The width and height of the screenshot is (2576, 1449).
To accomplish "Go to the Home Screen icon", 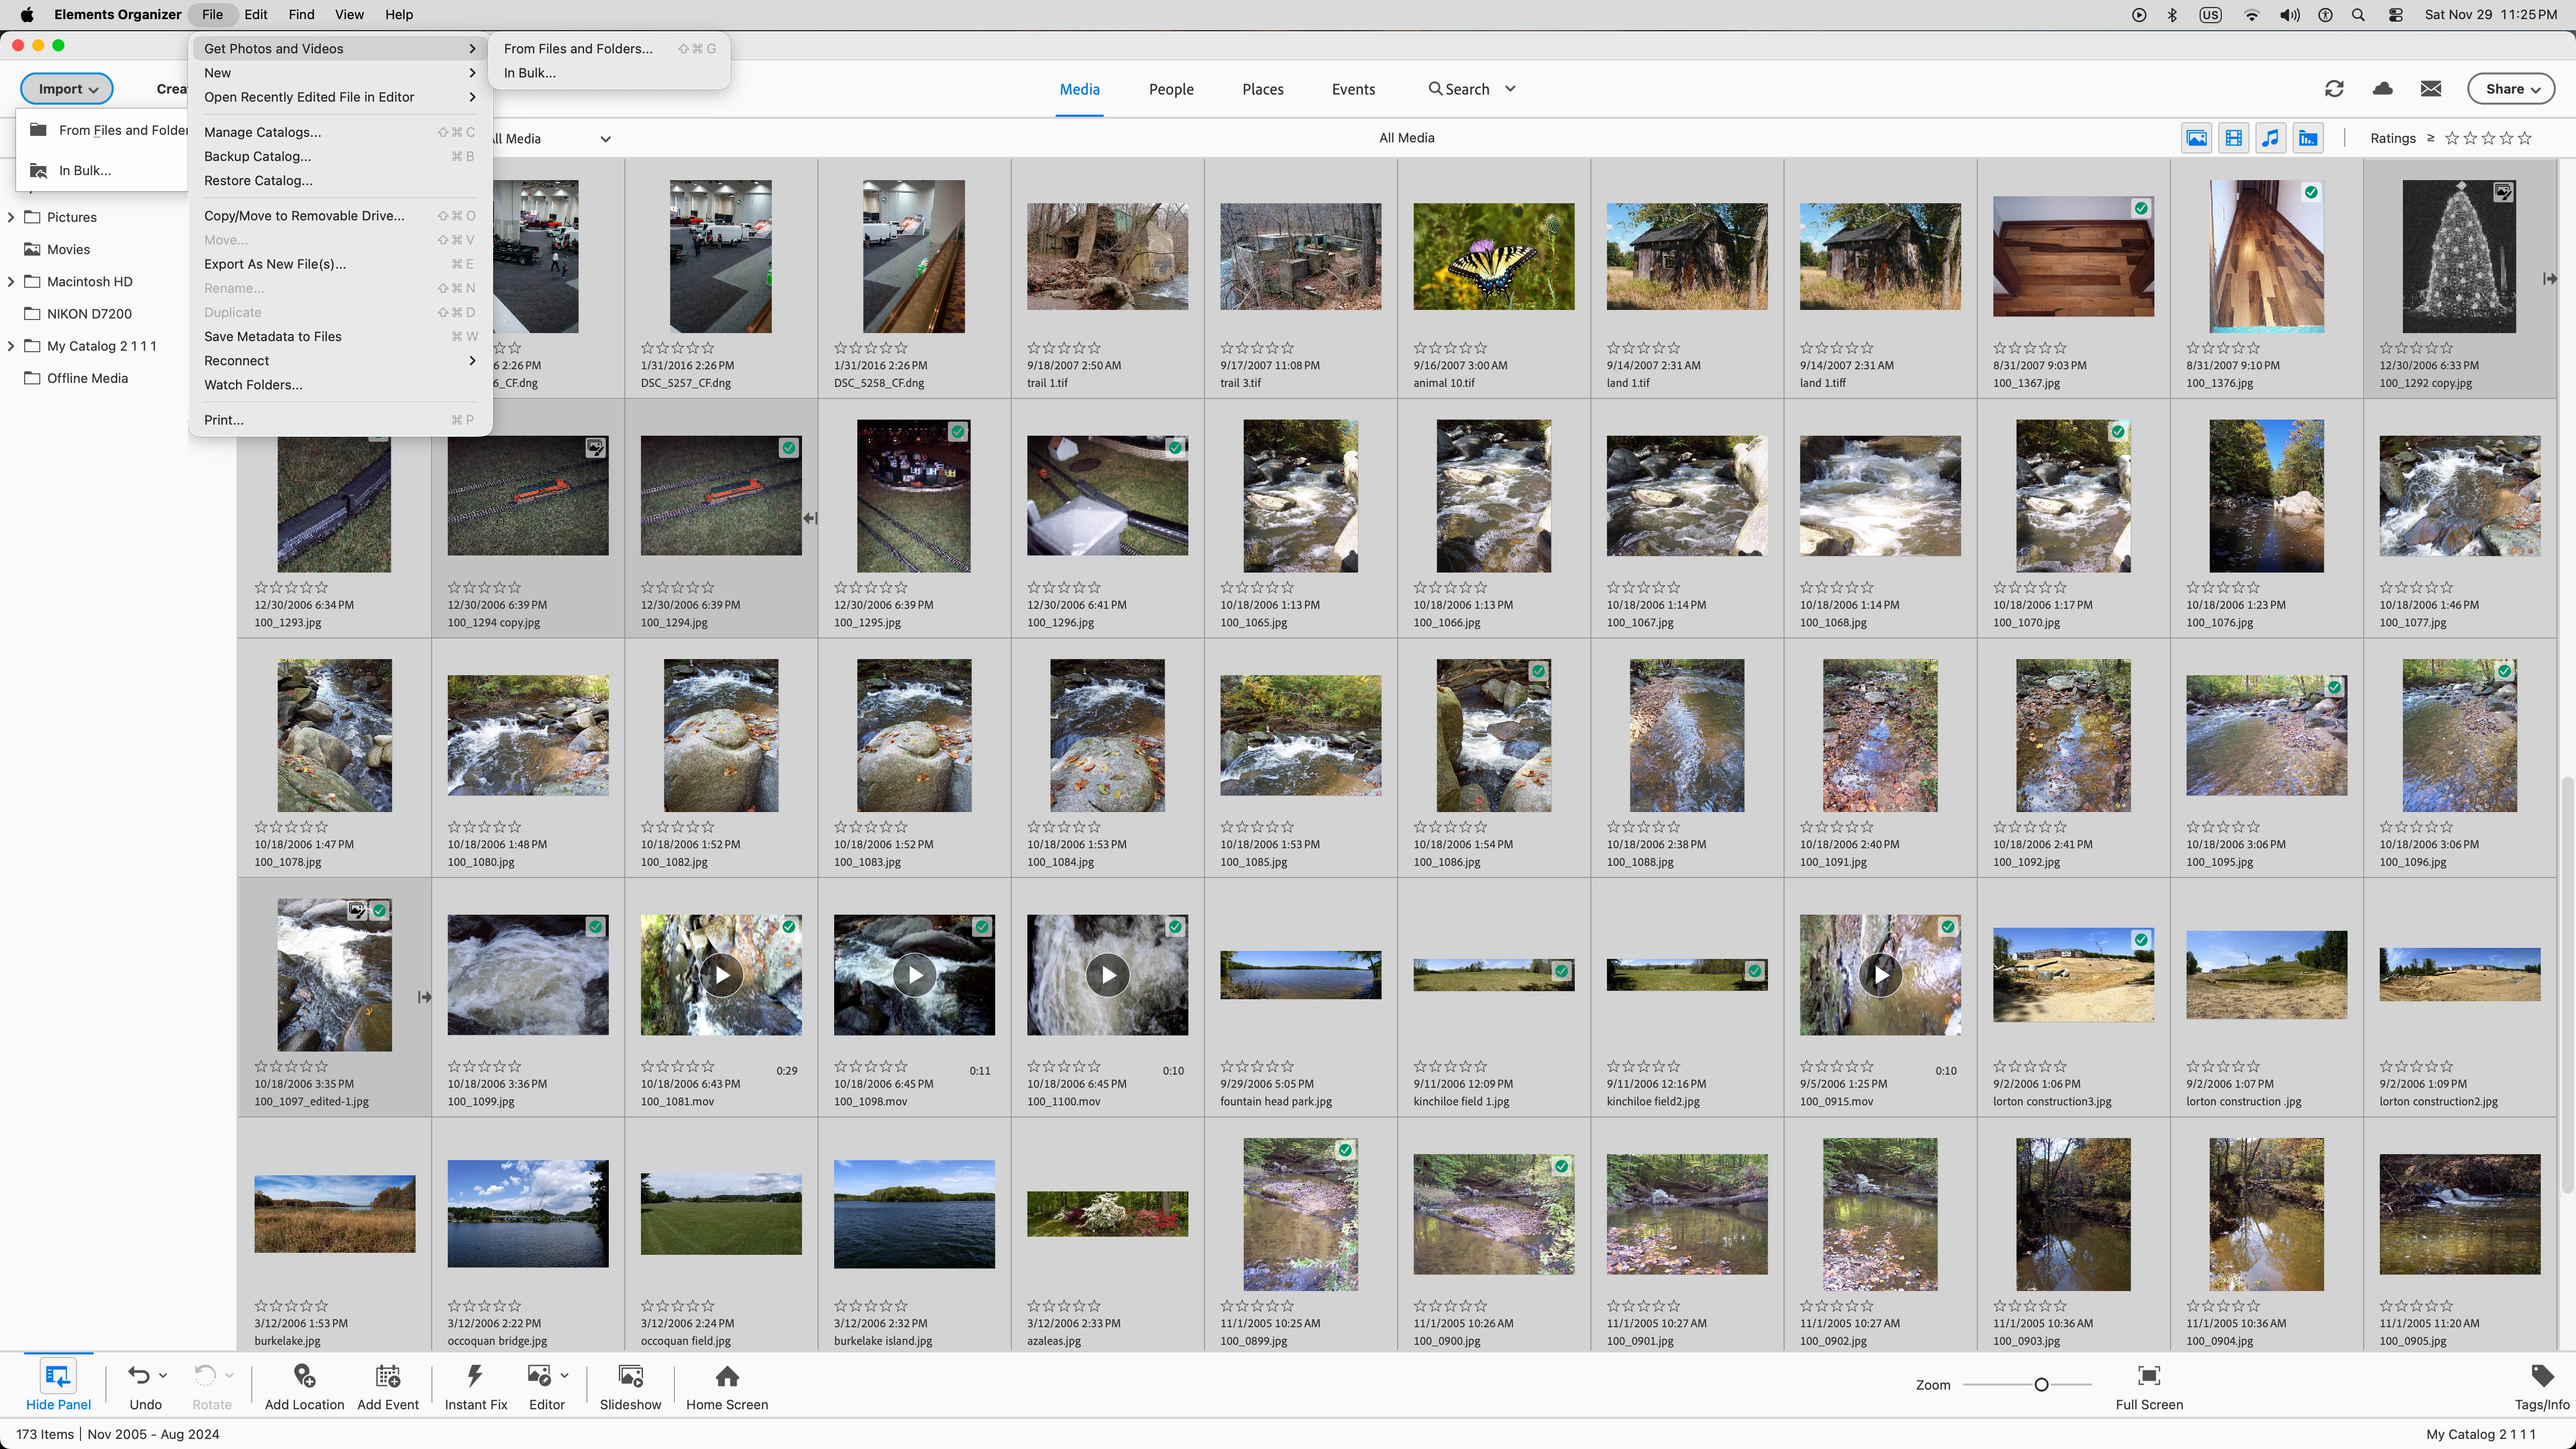I will (x=727, y=1376).
